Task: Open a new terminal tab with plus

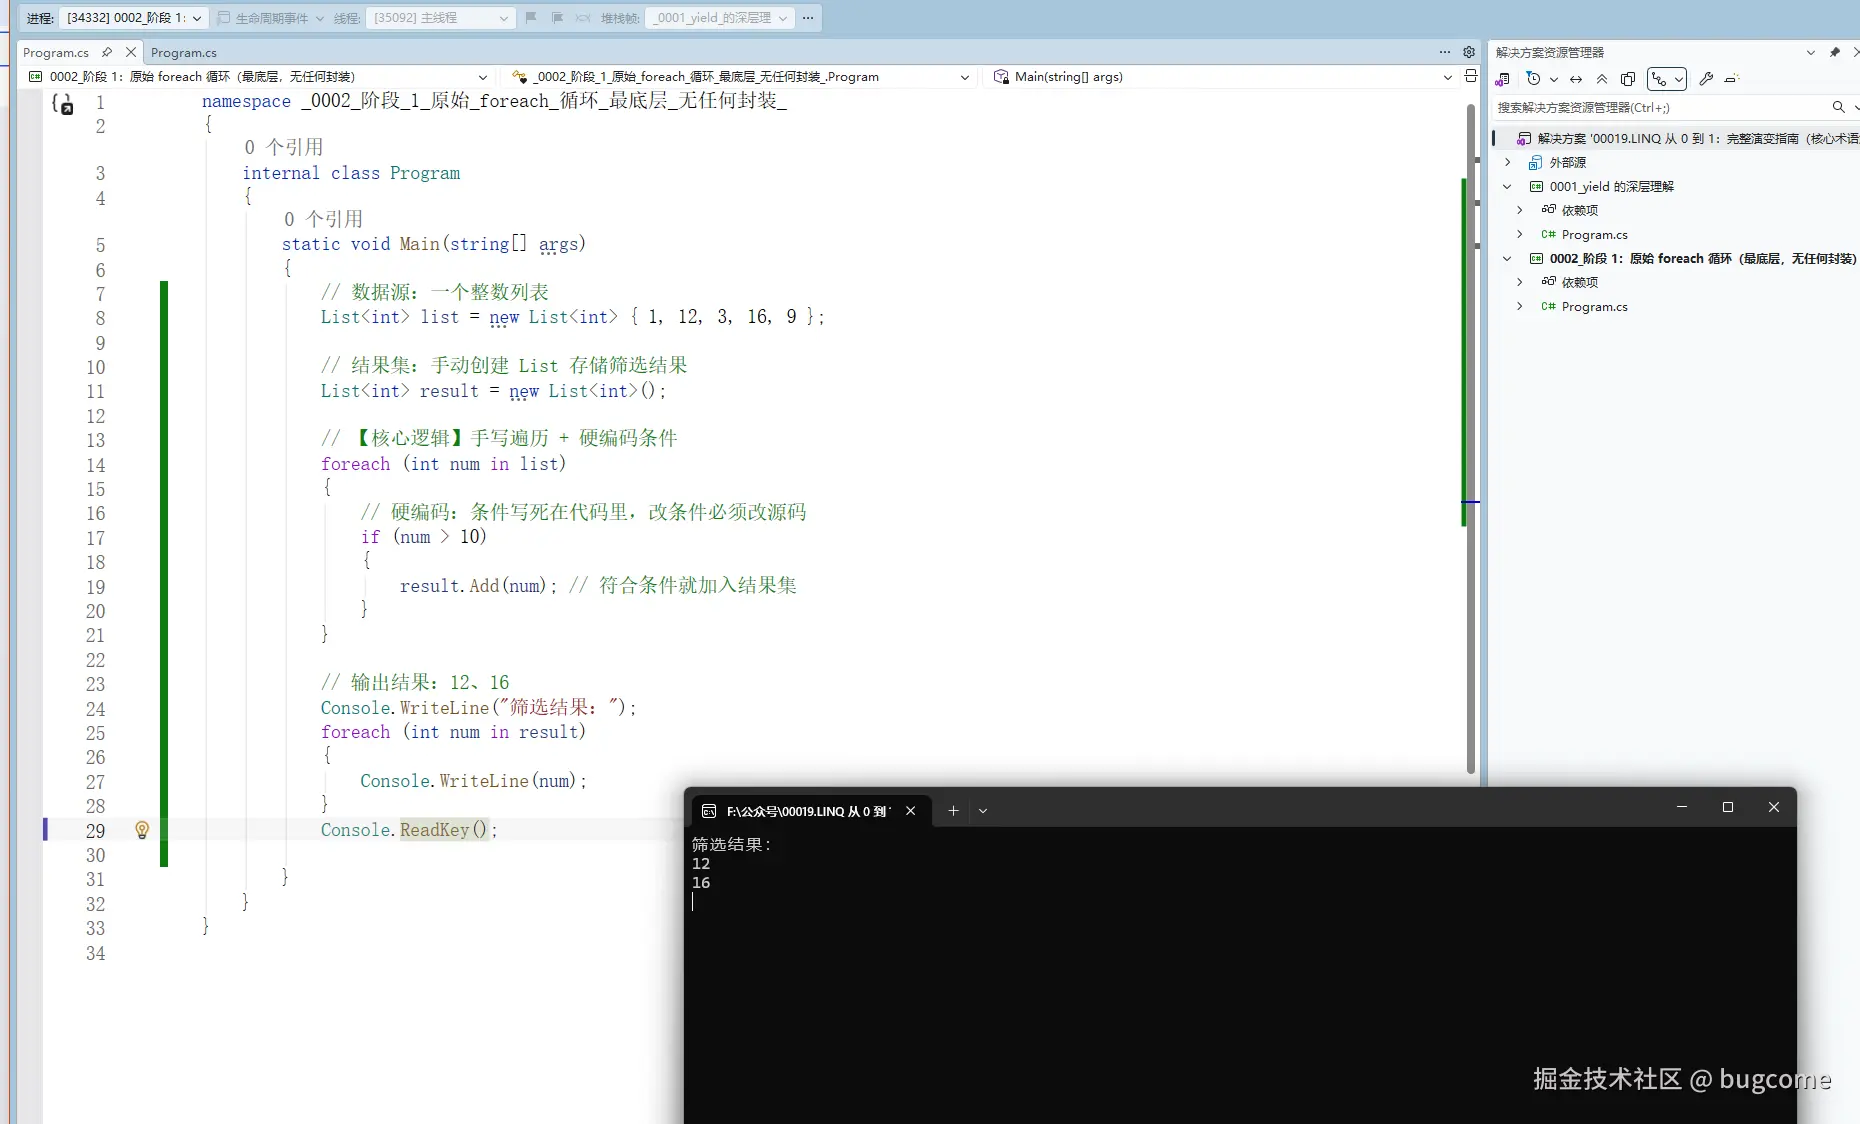Action: [x=953, y=811]
